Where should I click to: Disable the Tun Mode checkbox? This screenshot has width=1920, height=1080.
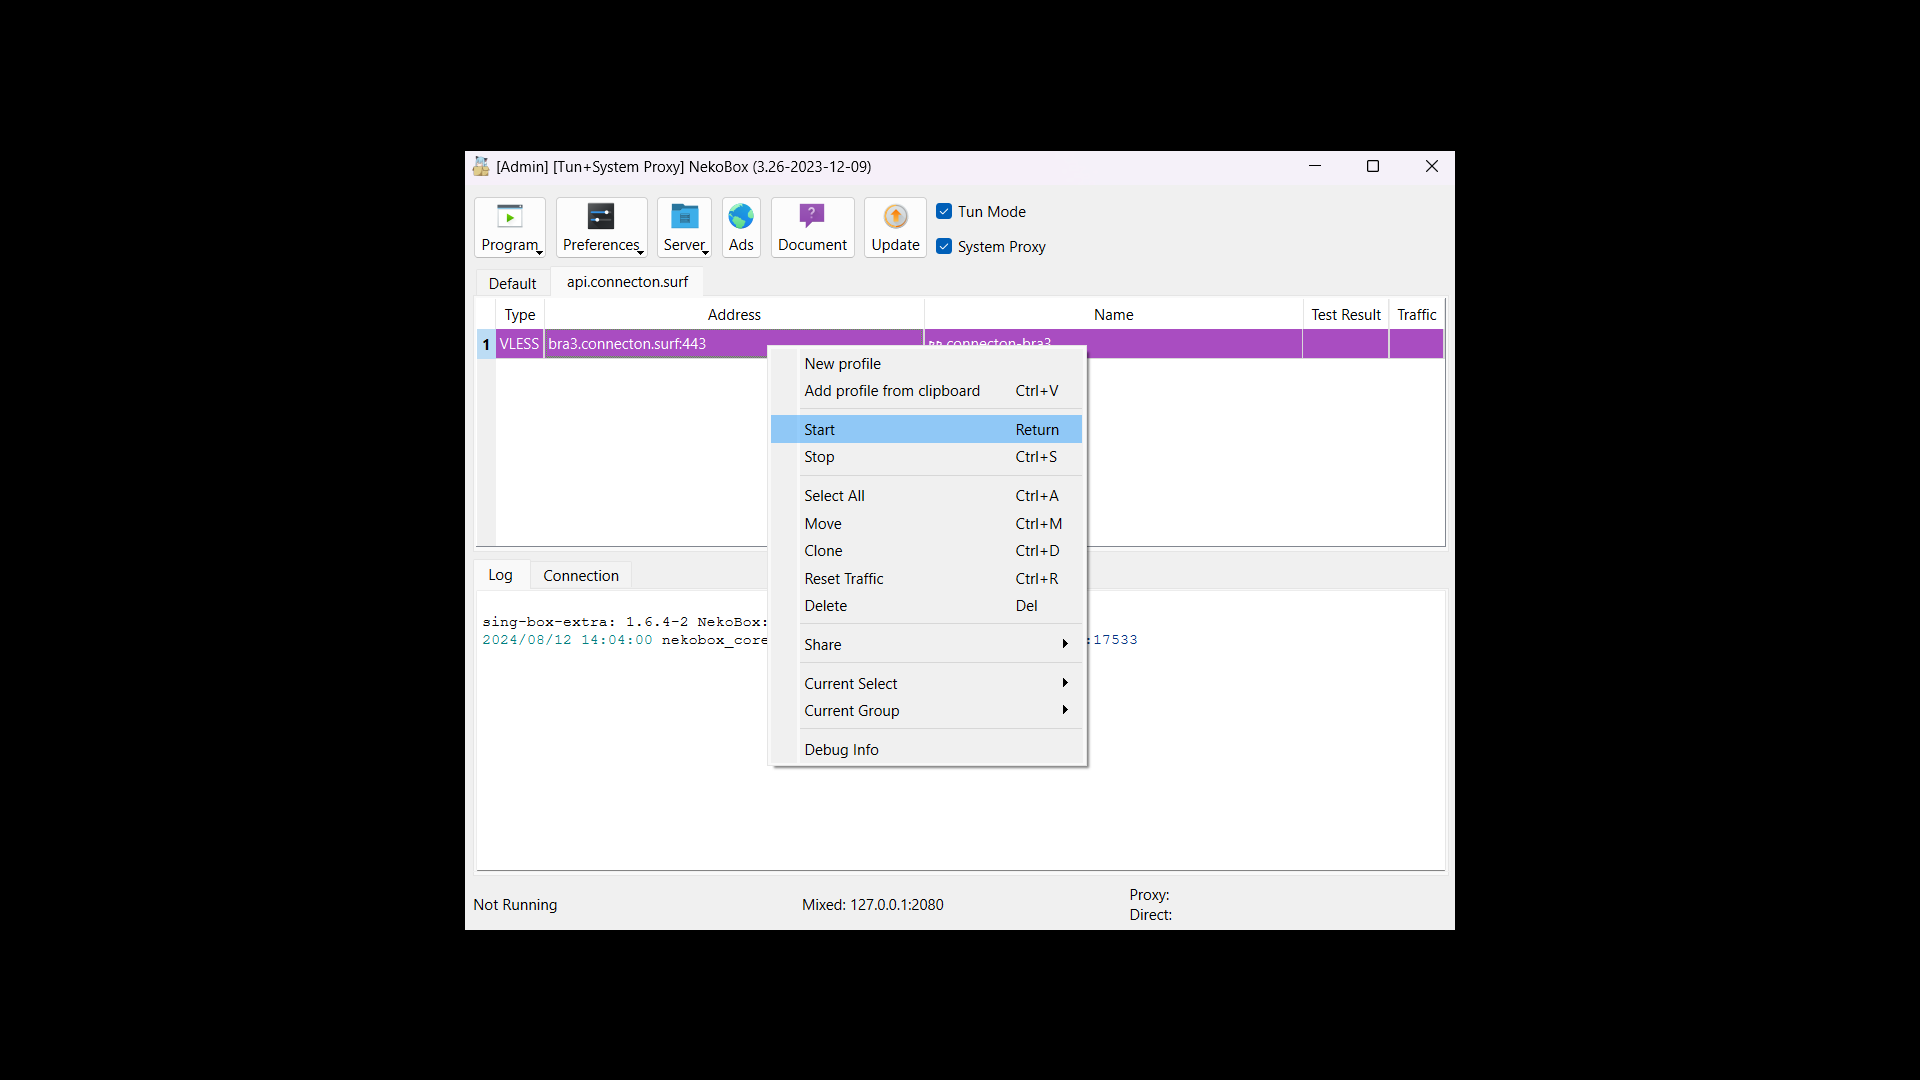(x=944, y=212)
